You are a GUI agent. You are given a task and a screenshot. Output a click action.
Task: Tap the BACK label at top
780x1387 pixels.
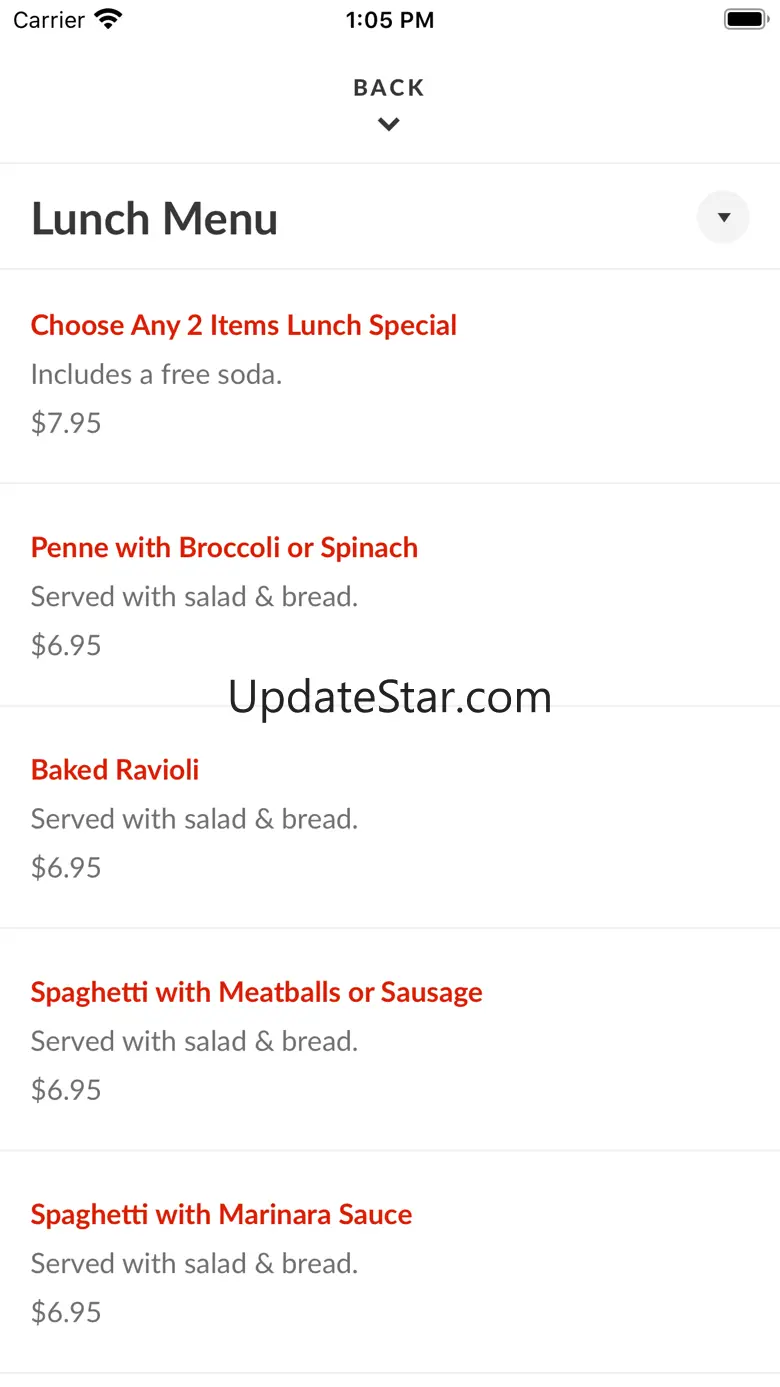click(x=389, y=88)
